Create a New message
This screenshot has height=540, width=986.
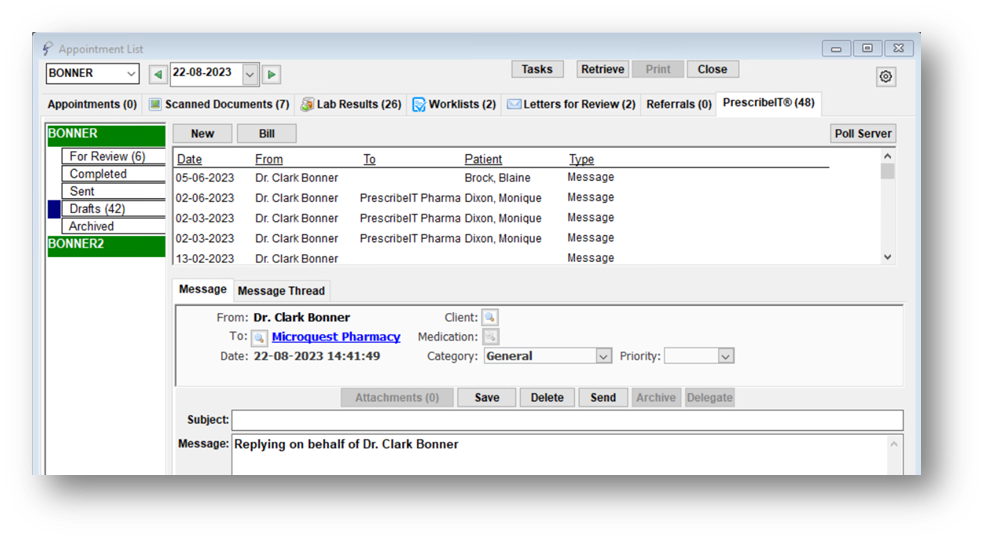click(202, 134)
